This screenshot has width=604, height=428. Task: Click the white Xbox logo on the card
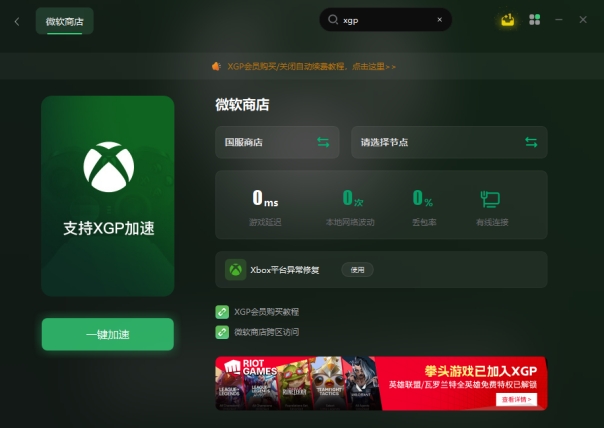109,167
